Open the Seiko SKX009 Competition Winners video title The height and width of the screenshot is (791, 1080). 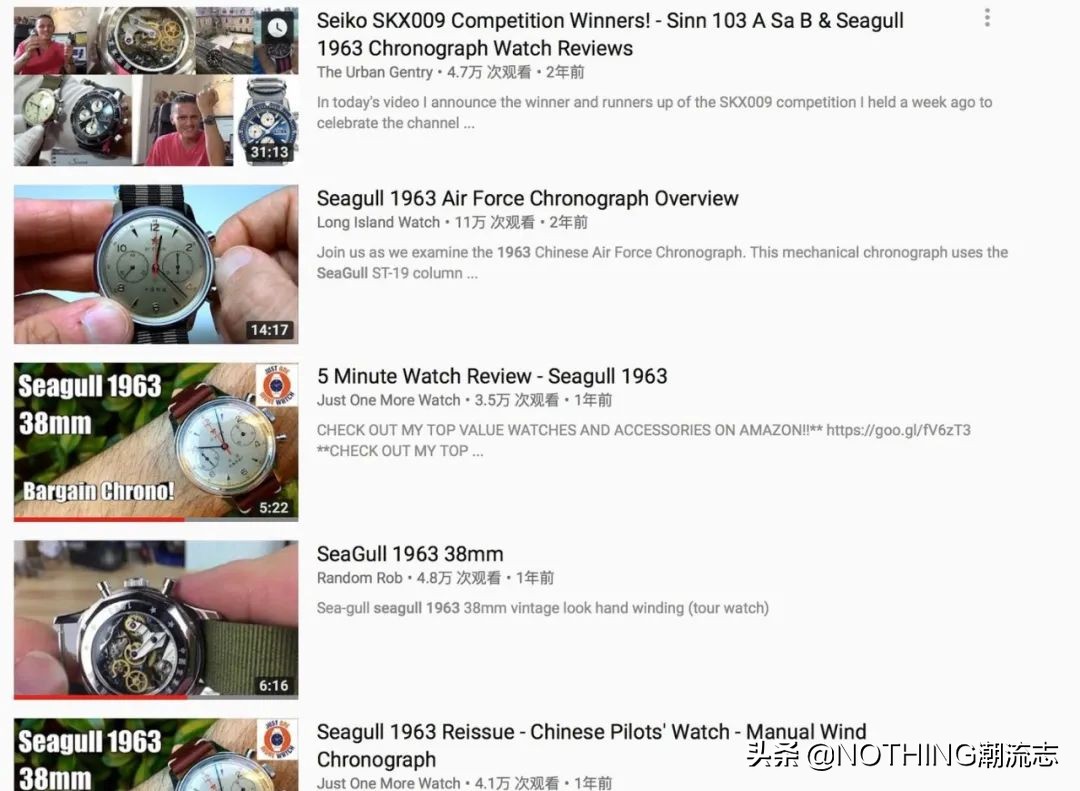pos(610,34)
